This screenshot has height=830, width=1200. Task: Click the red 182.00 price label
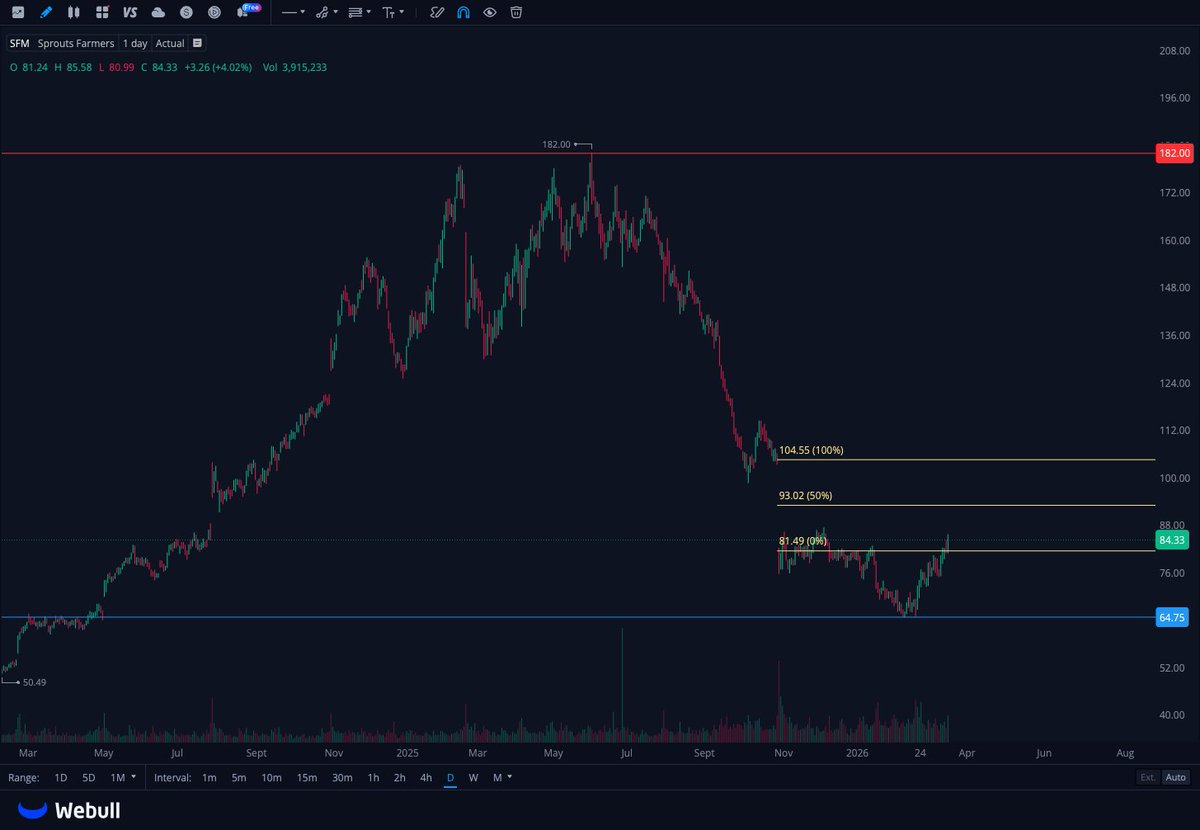pyautogui.click(x=1172, y=153)
